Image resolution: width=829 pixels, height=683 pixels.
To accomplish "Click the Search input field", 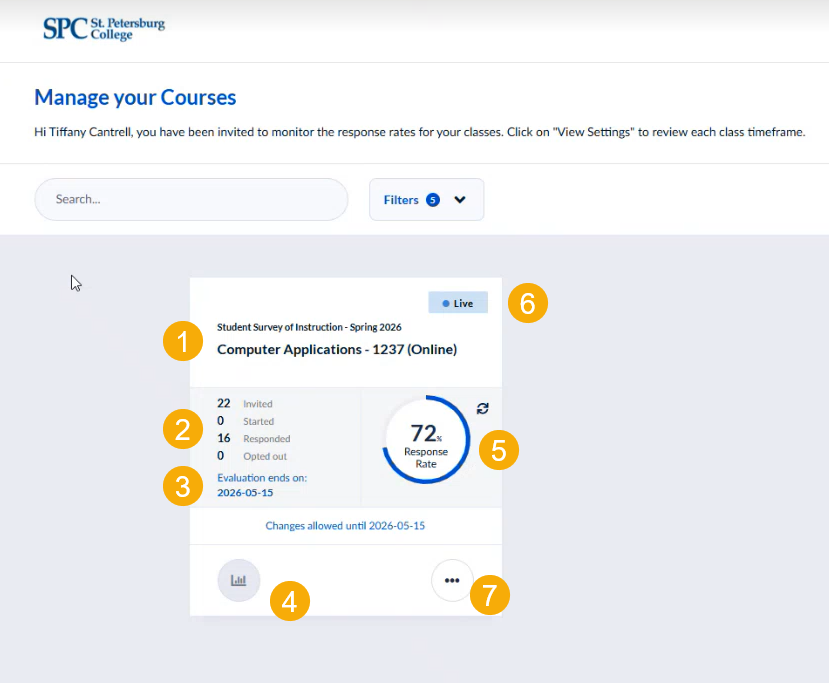I will (191, 199).
